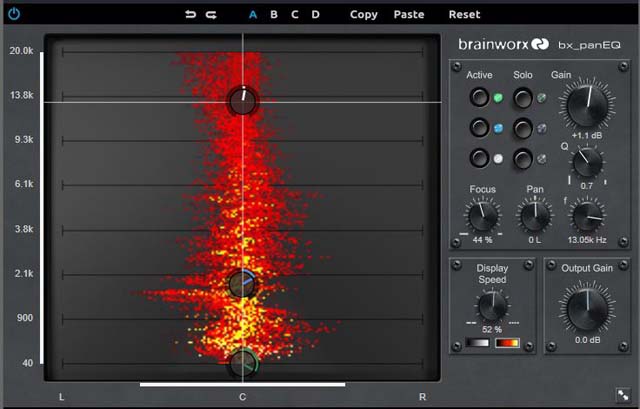Pick the grayscale display color swatch
Viewport: 640px width, 409px height.
(x=477, y=343)
